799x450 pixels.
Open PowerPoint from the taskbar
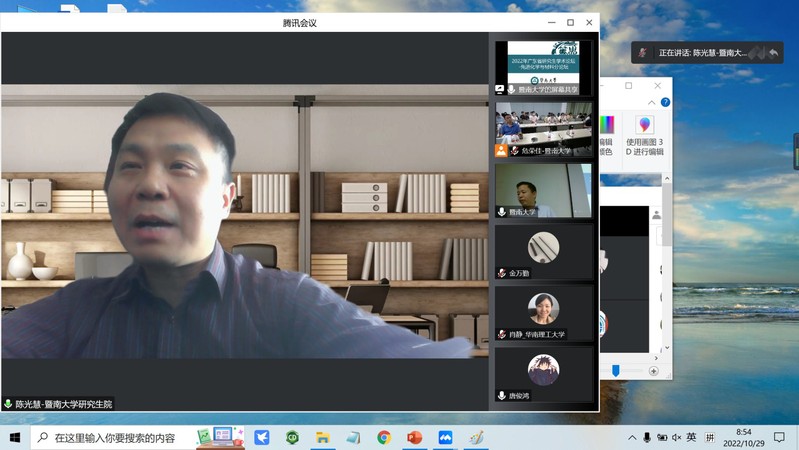[415, 438]
